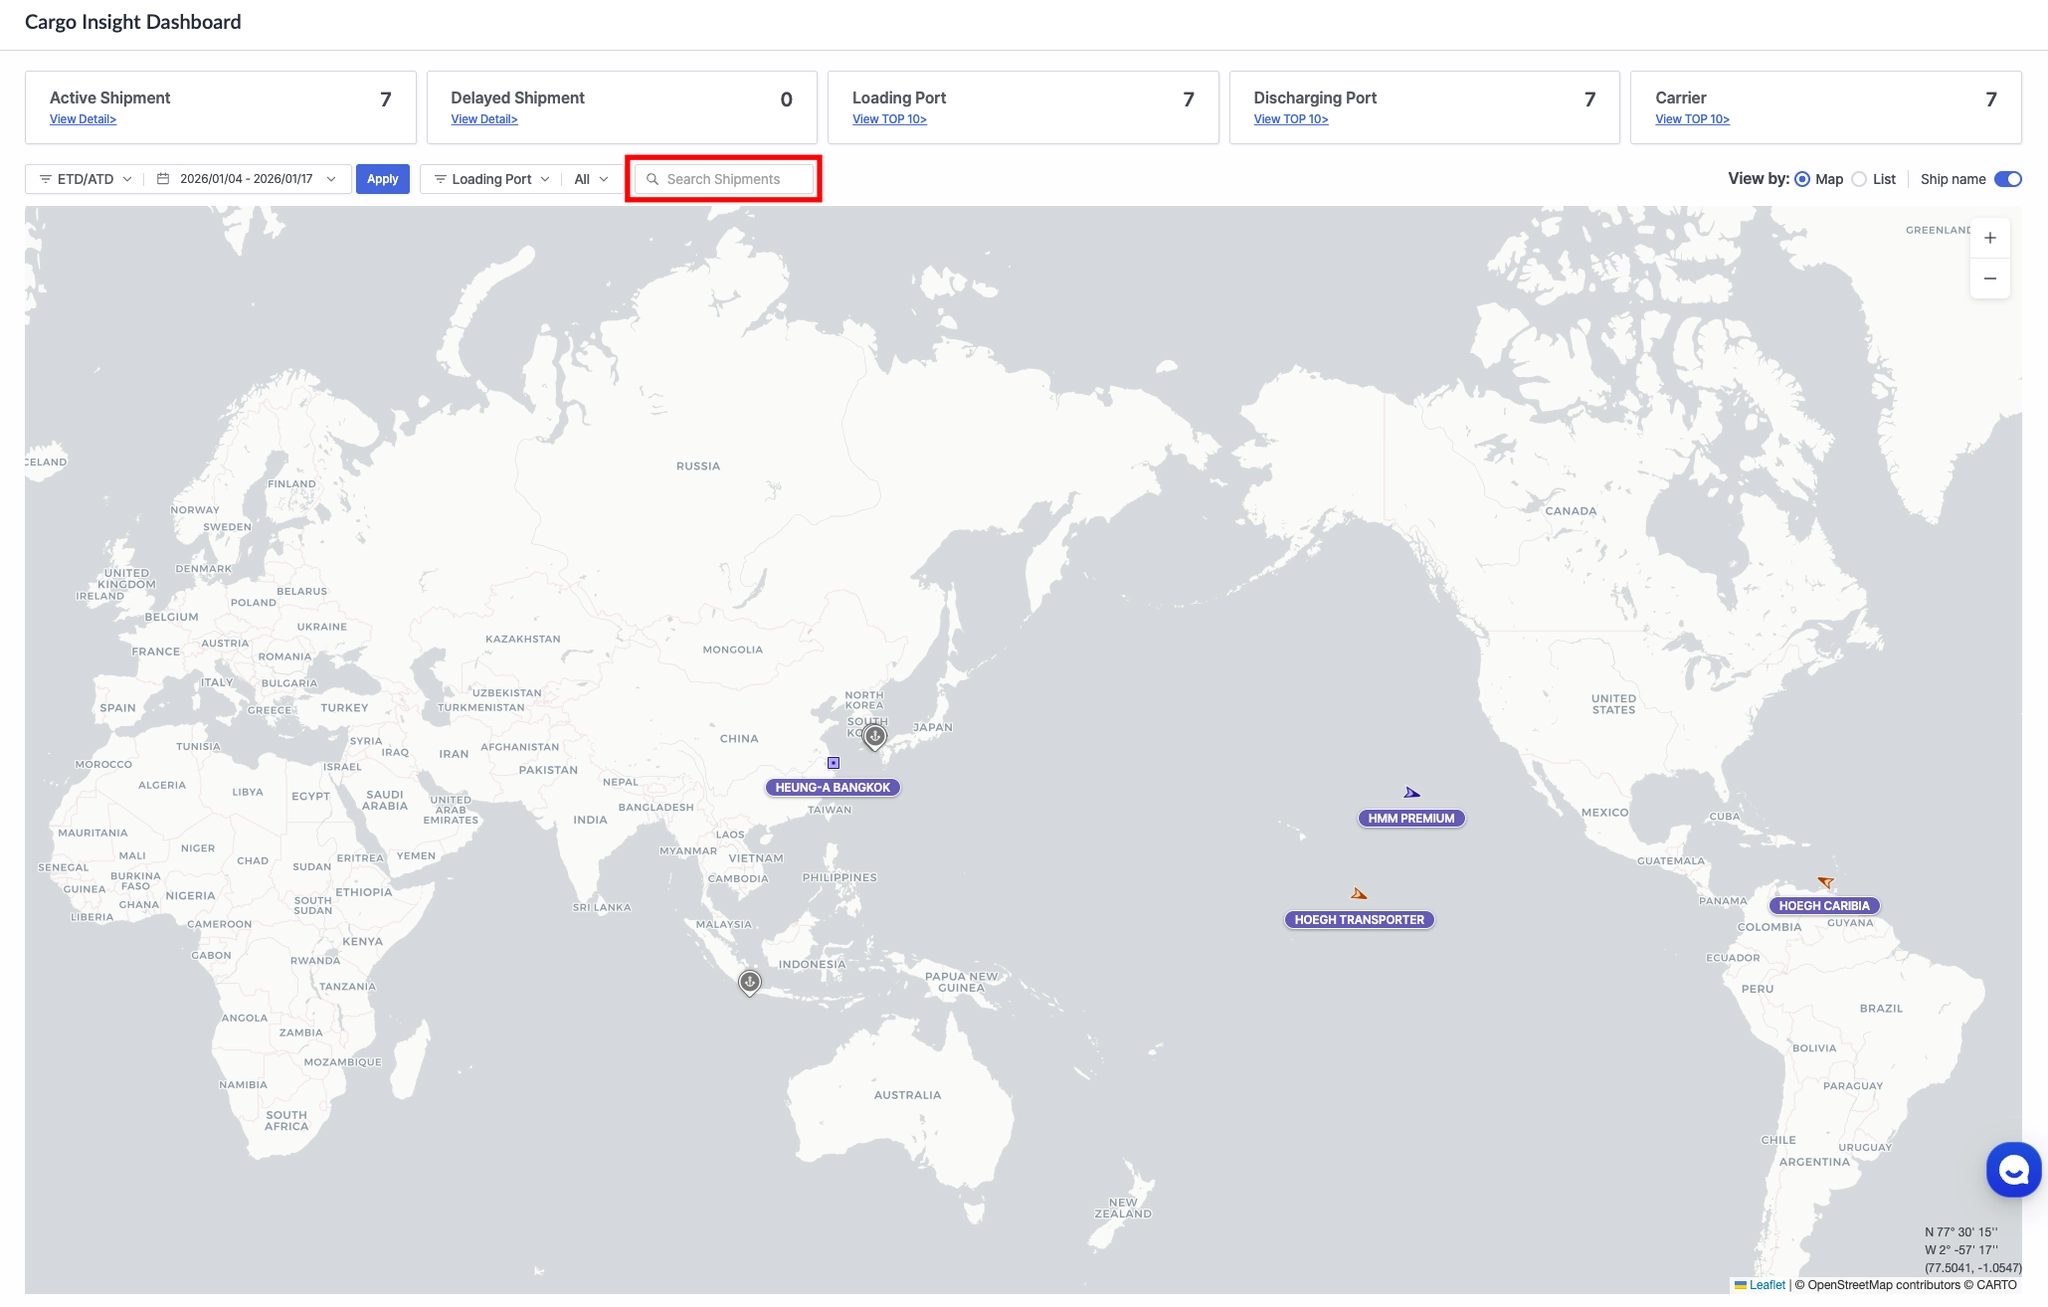This screenshot has width=2048, height=1307.
Task: Select the Map view radio button
Action: coord(1802,179)
